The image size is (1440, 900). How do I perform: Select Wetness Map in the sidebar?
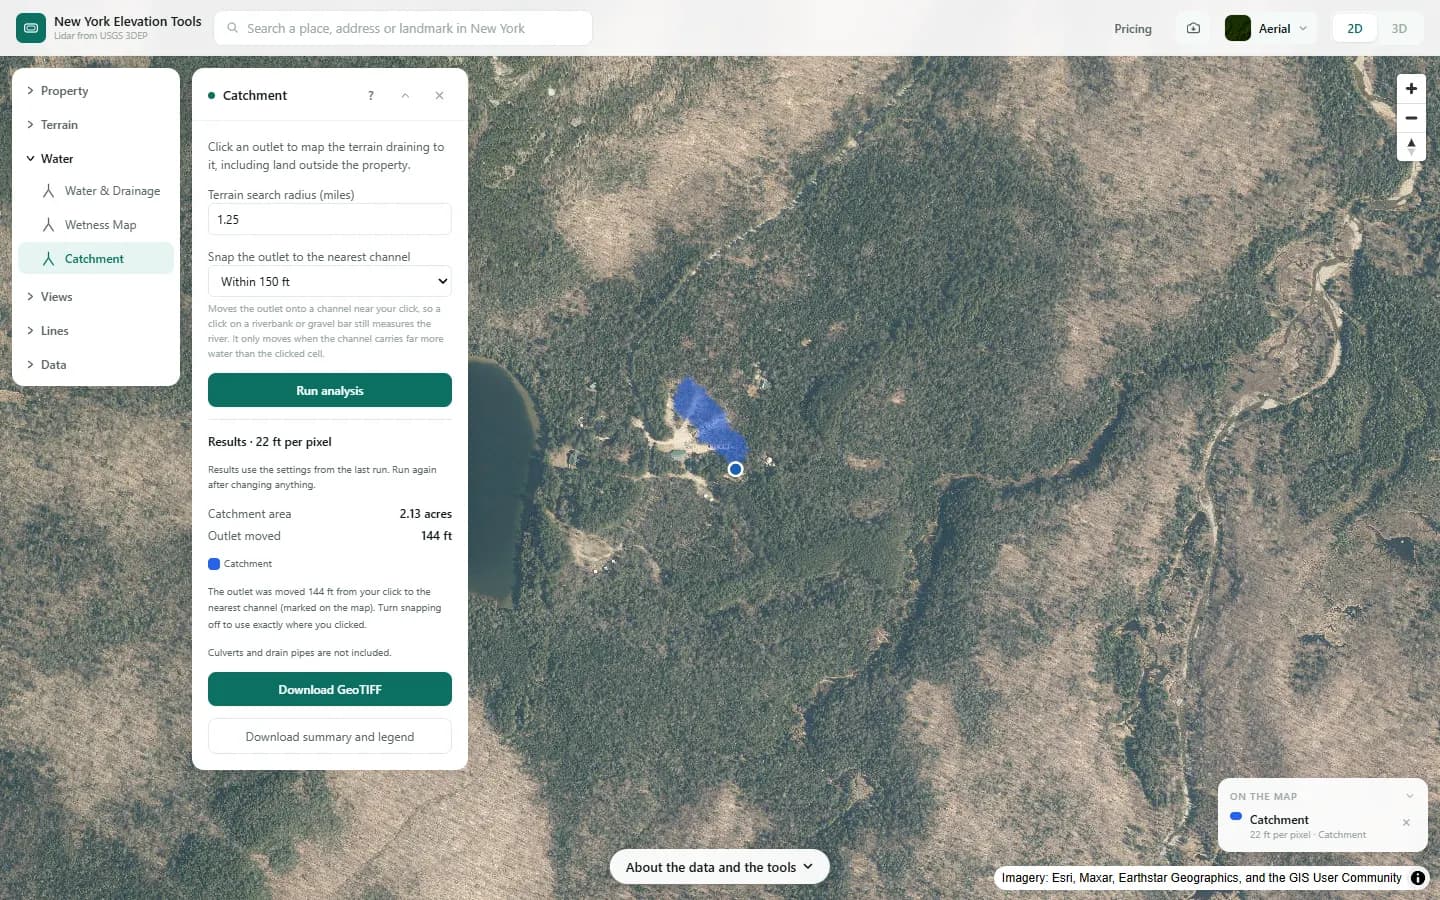point(96,225)
